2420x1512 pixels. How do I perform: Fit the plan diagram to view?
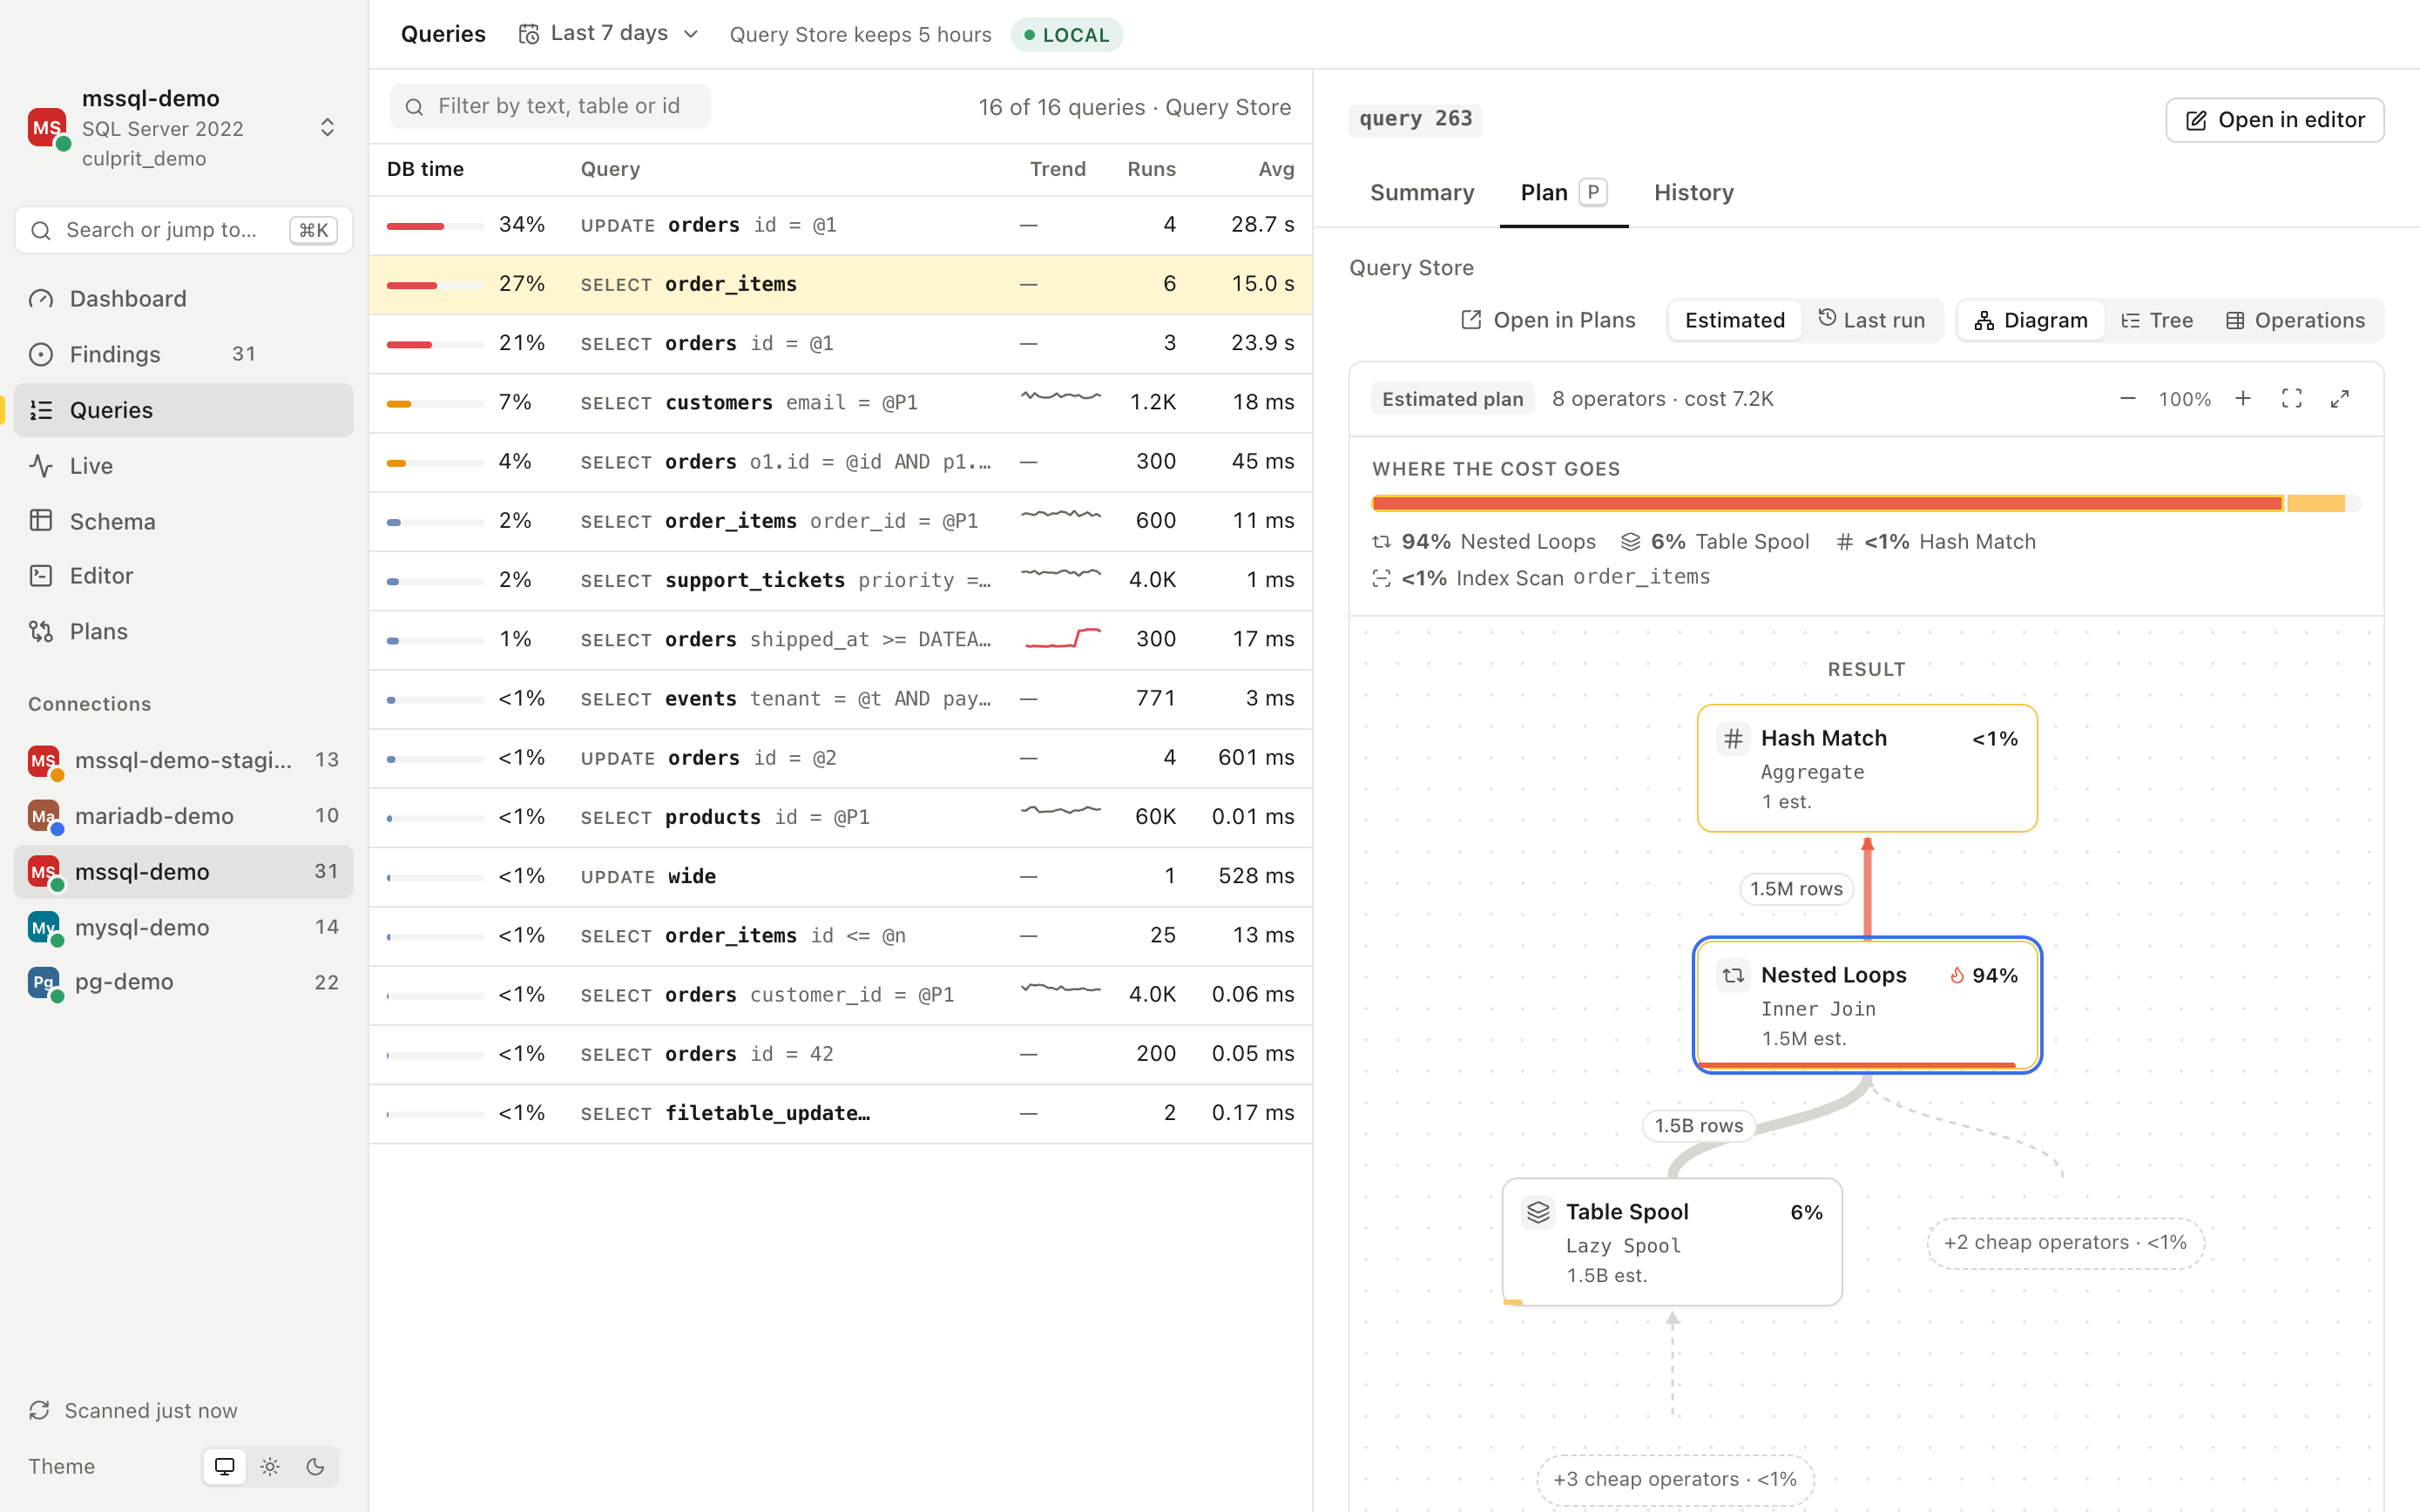point(2291,399)
